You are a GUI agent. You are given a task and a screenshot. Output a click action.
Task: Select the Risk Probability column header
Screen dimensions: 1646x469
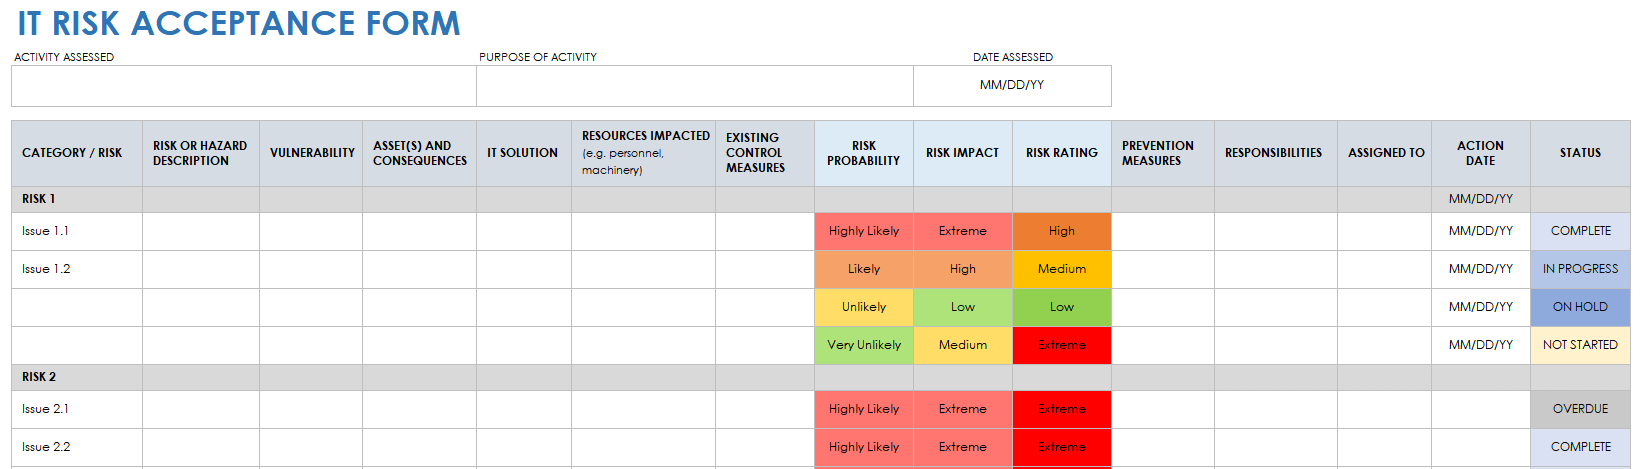pyautogui.click(x=863, y=153)
